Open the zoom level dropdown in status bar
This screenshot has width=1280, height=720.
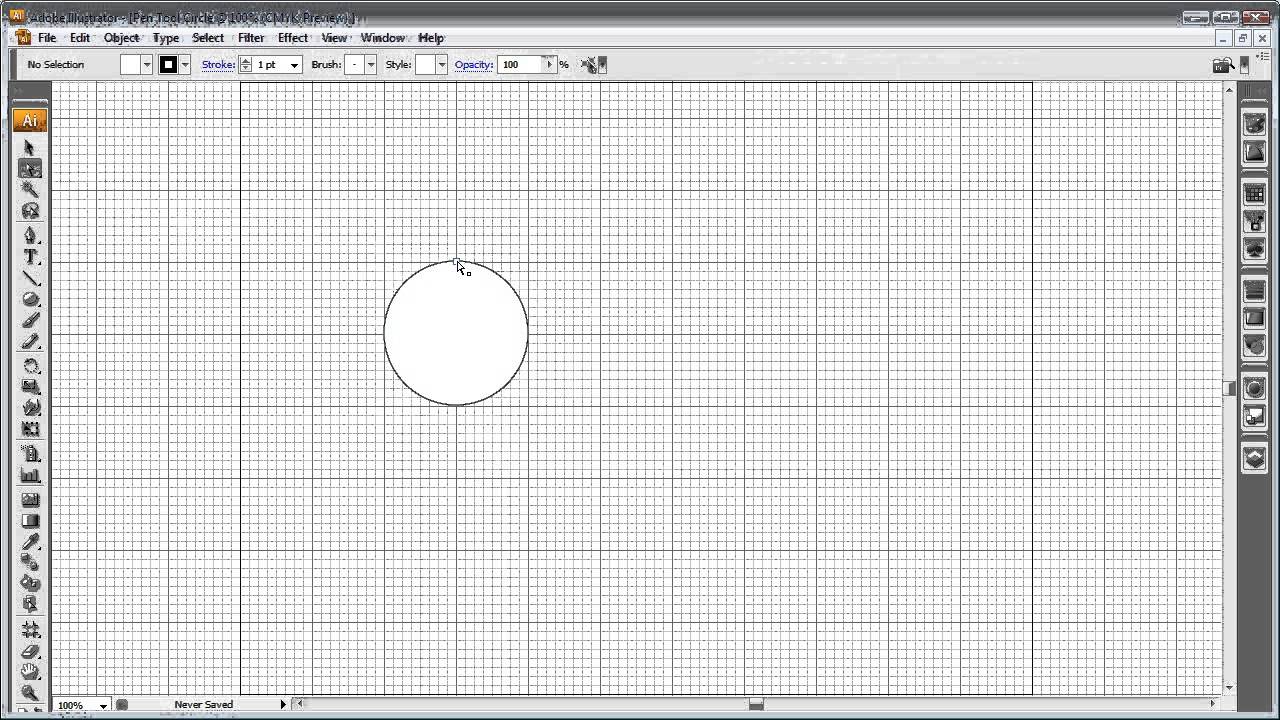tap(103, 706)
